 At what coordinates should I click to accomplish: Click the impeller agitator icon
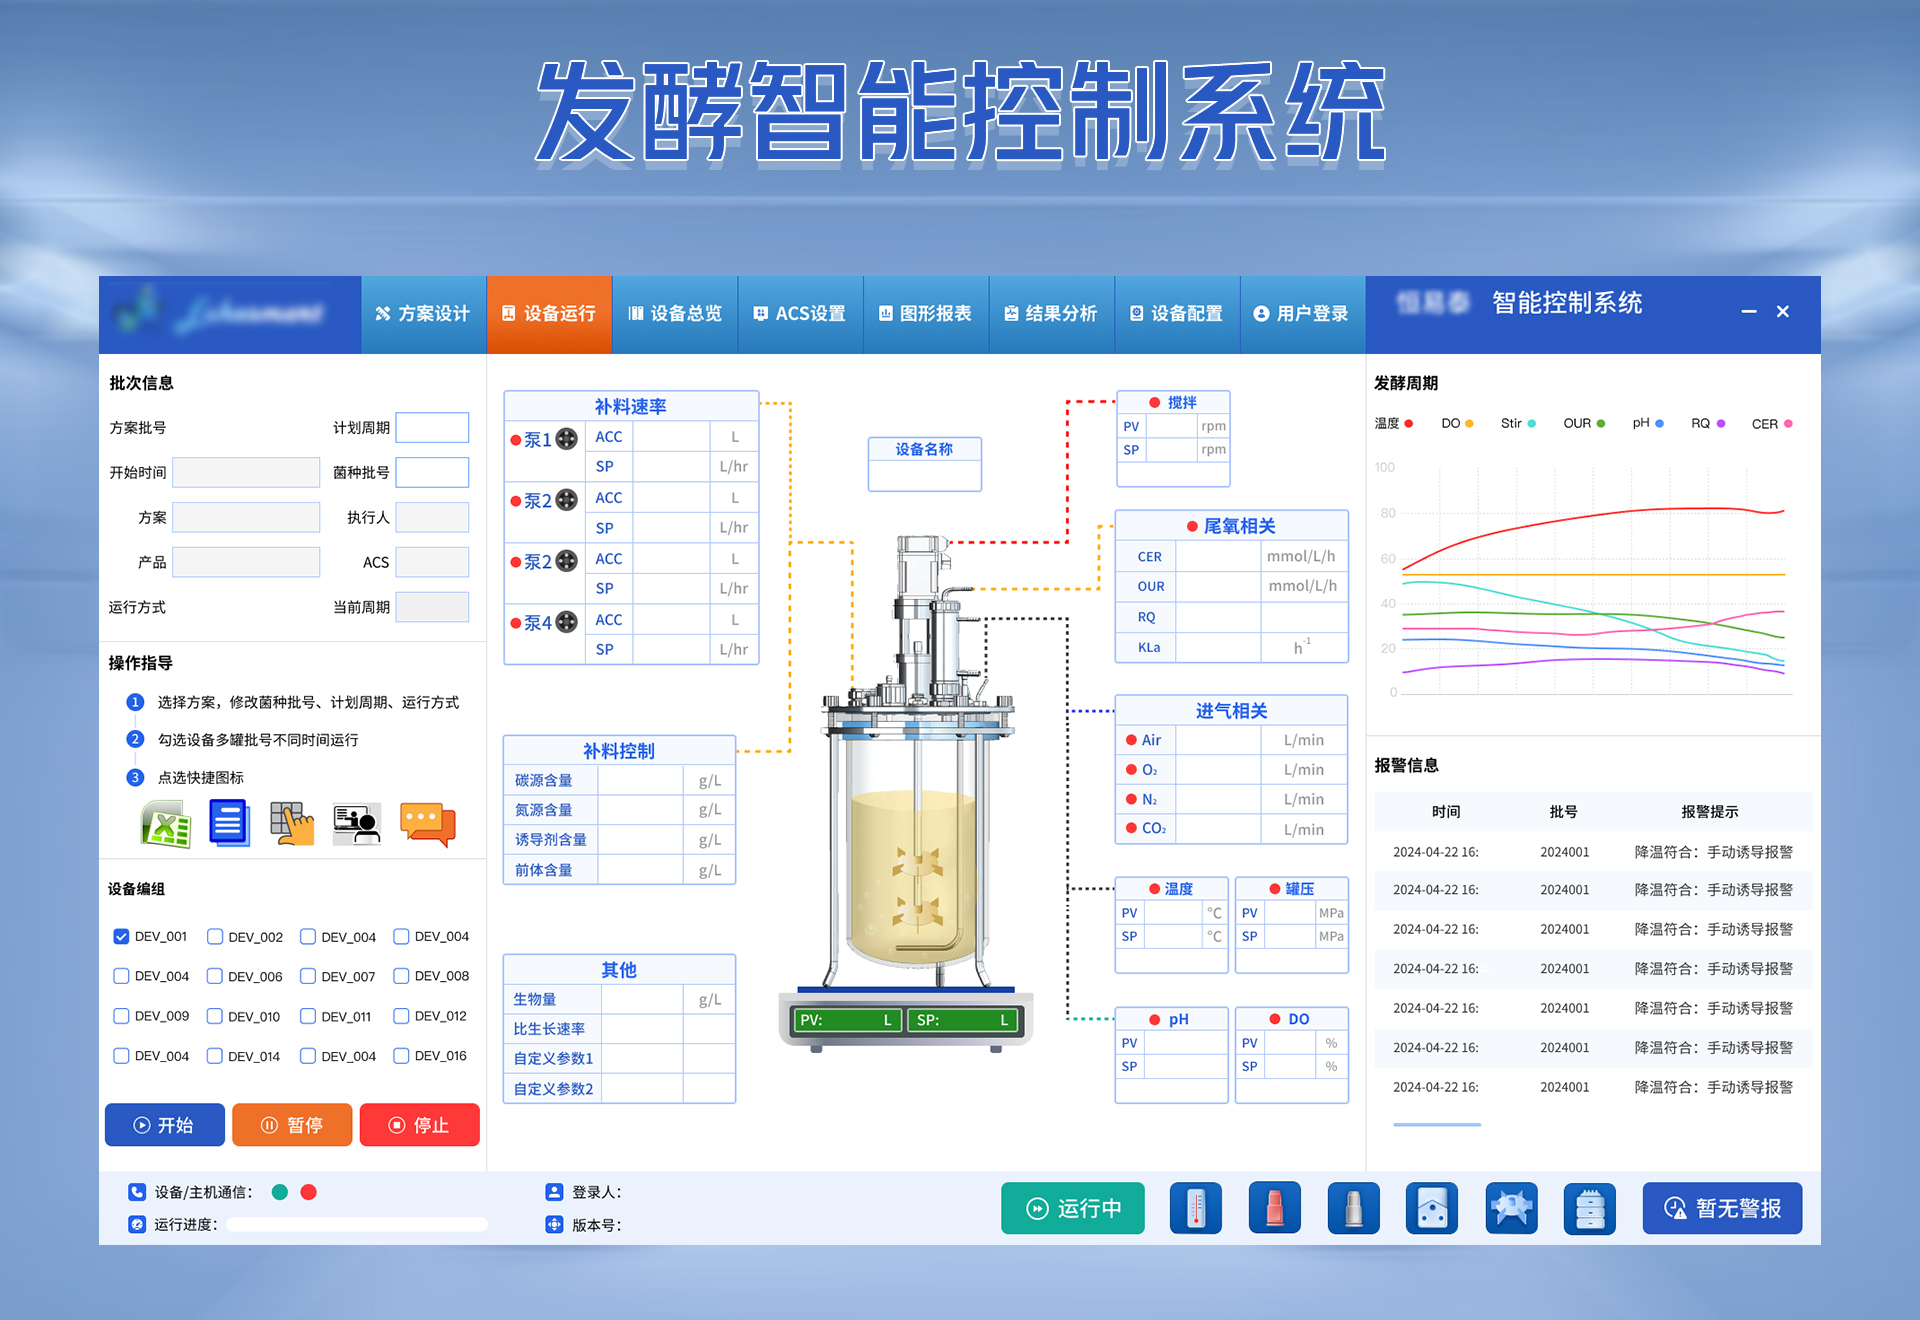tap(1511, 1208)
